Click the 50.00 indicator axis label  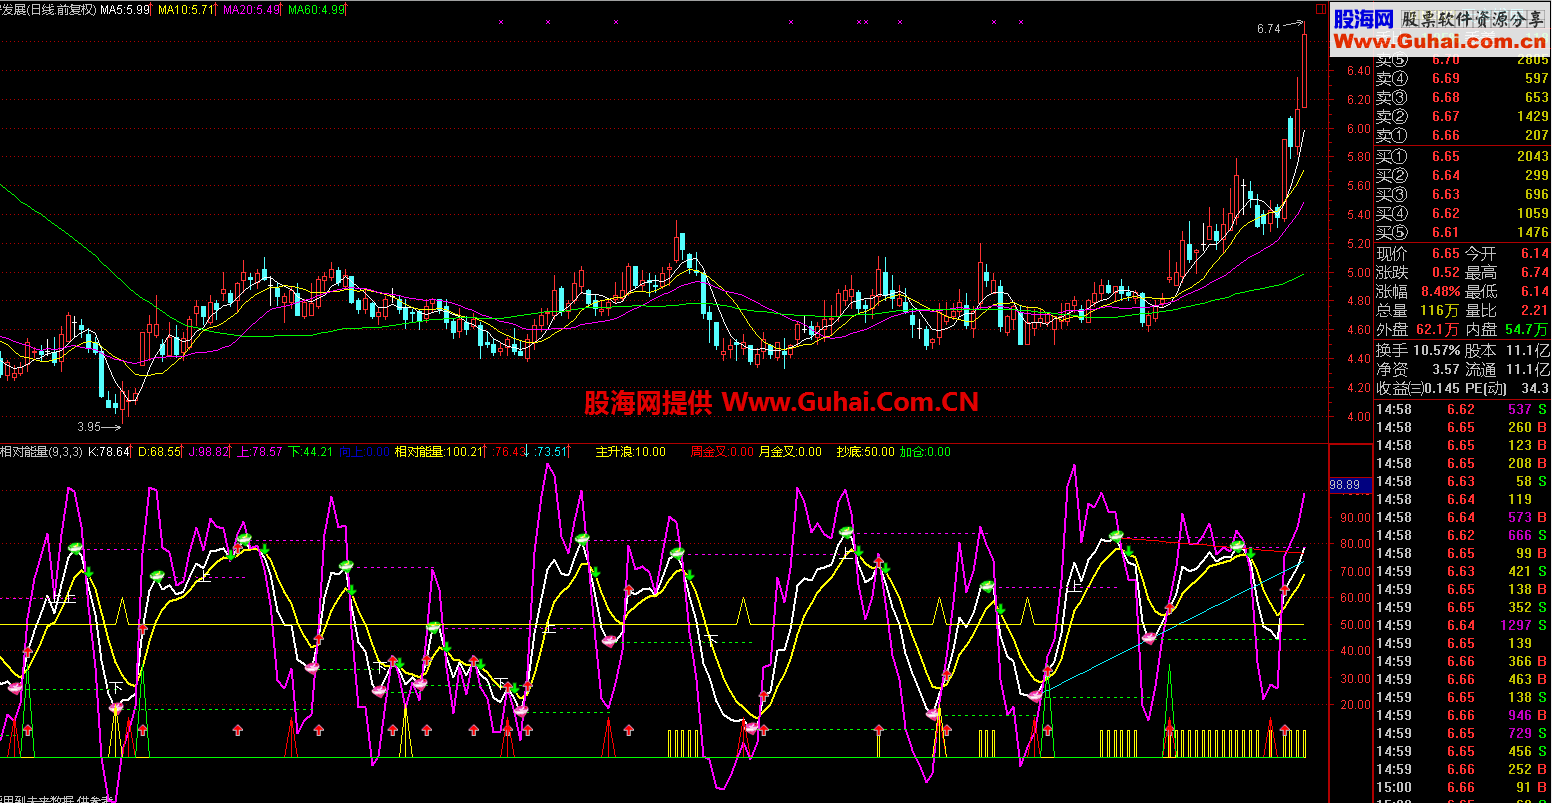(1358, 625)
